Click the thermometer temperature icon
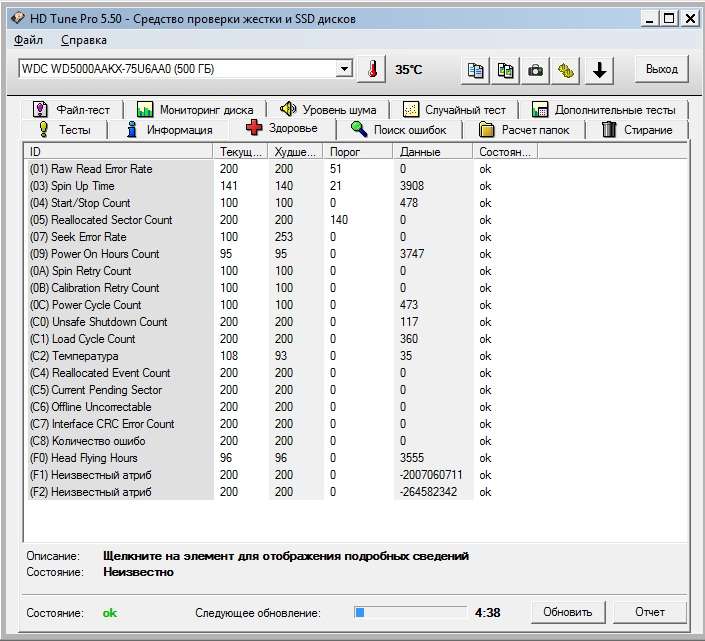 coord(372,70)
